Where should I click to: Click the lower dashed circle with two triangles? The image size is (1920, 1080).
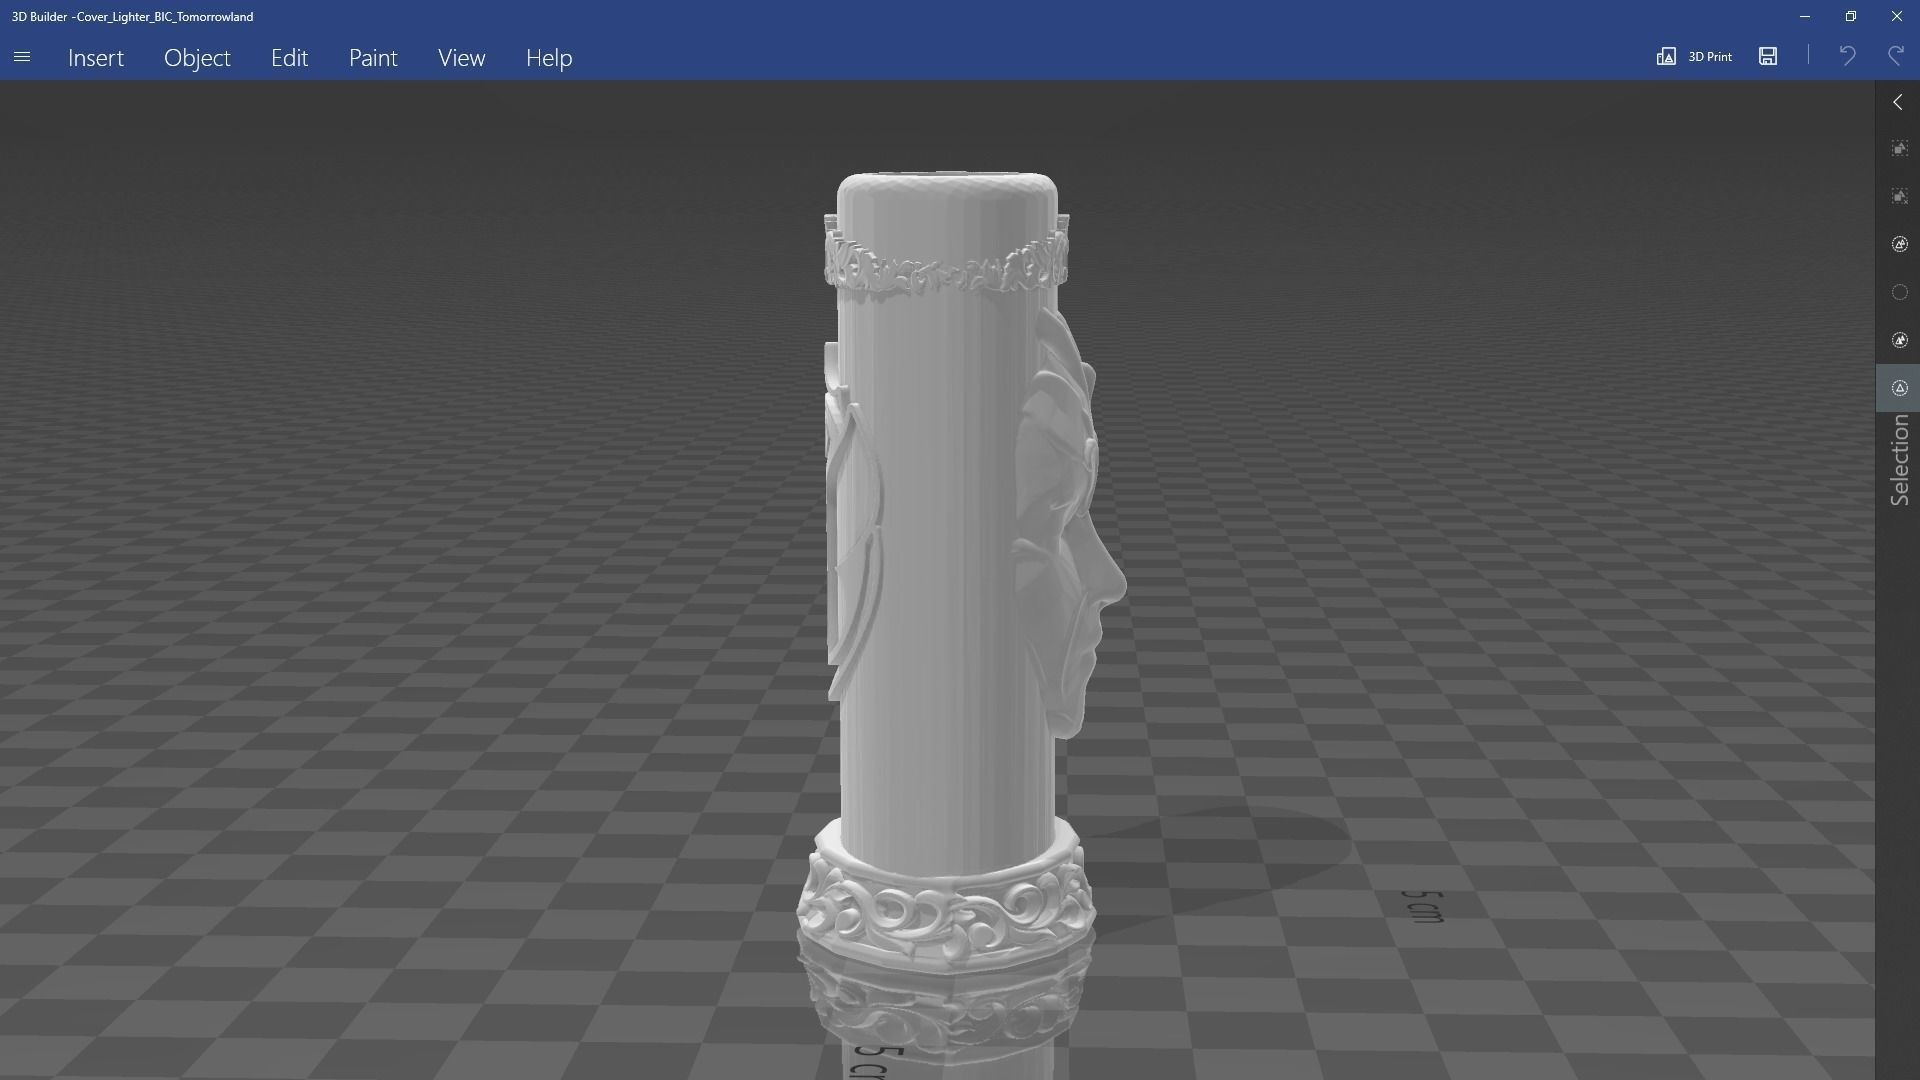click(x=1899, y=340)
